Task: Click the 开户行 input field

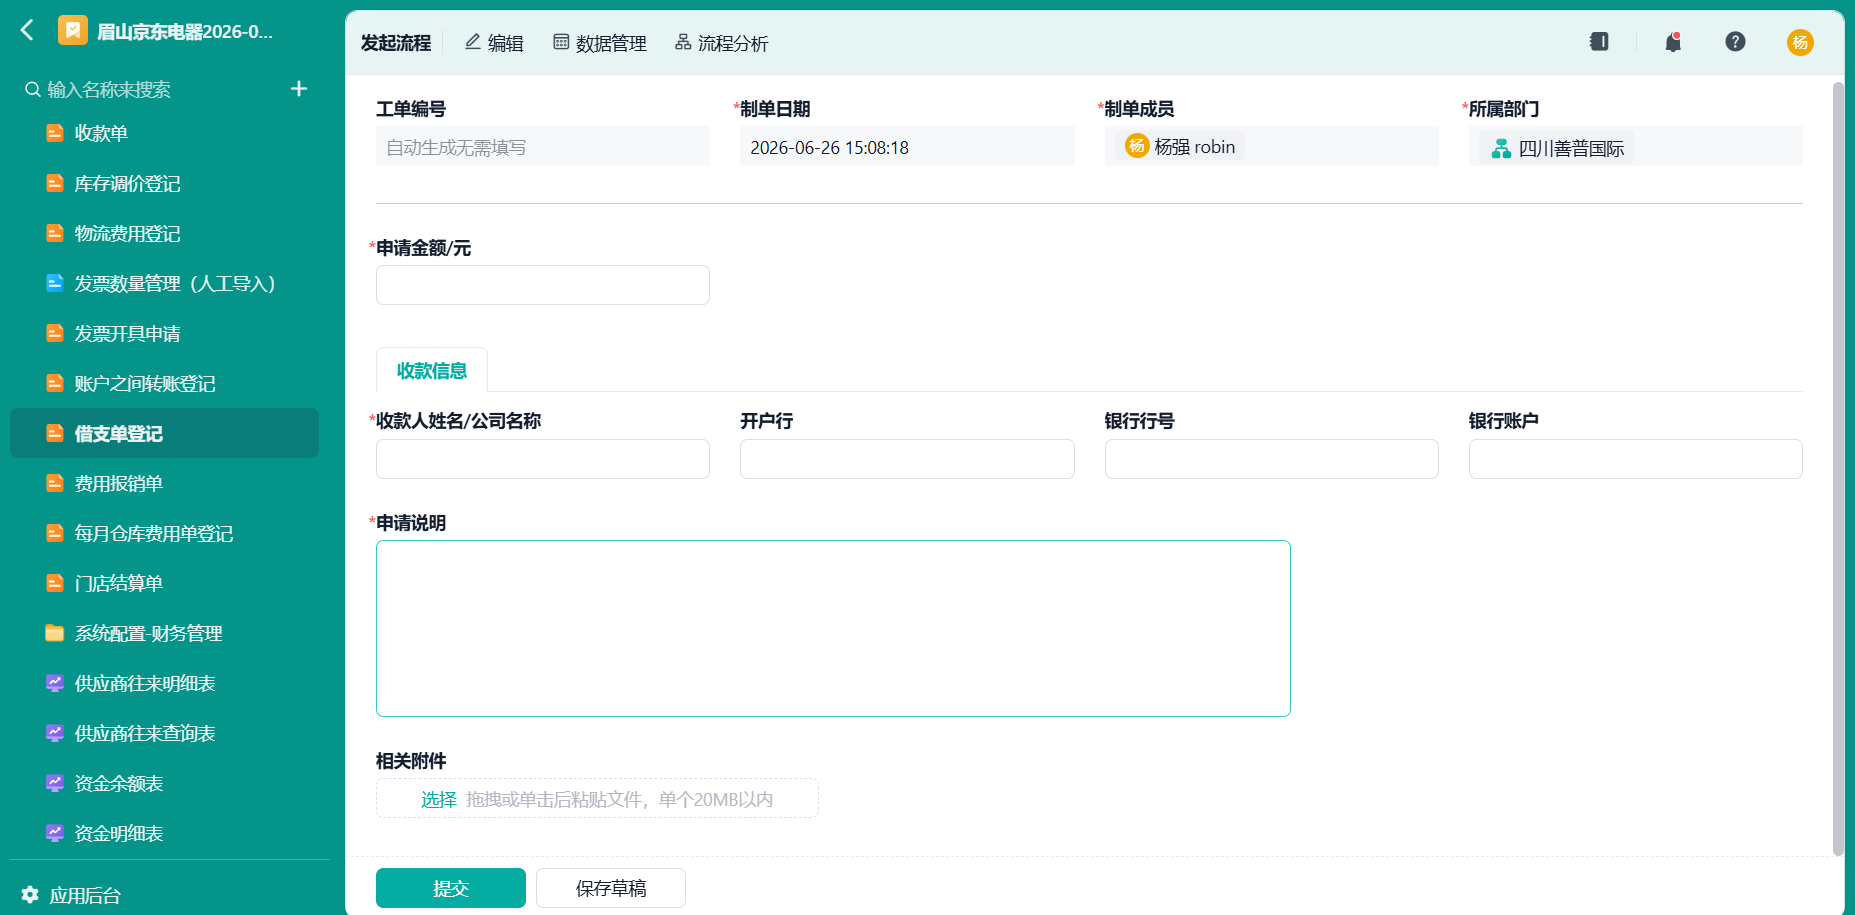Action: coord(907,459)
